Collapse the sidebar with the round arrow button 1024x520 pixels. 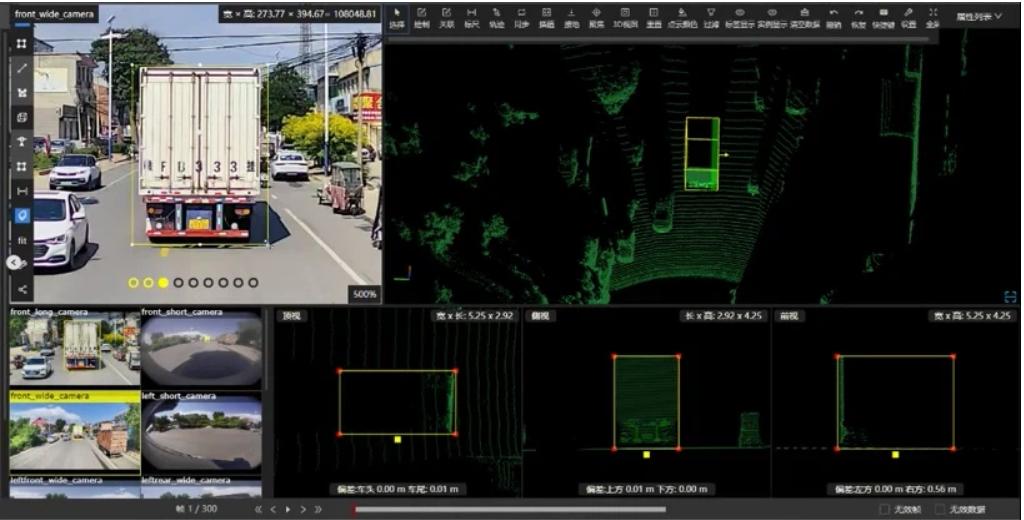[x=14, y=263]
